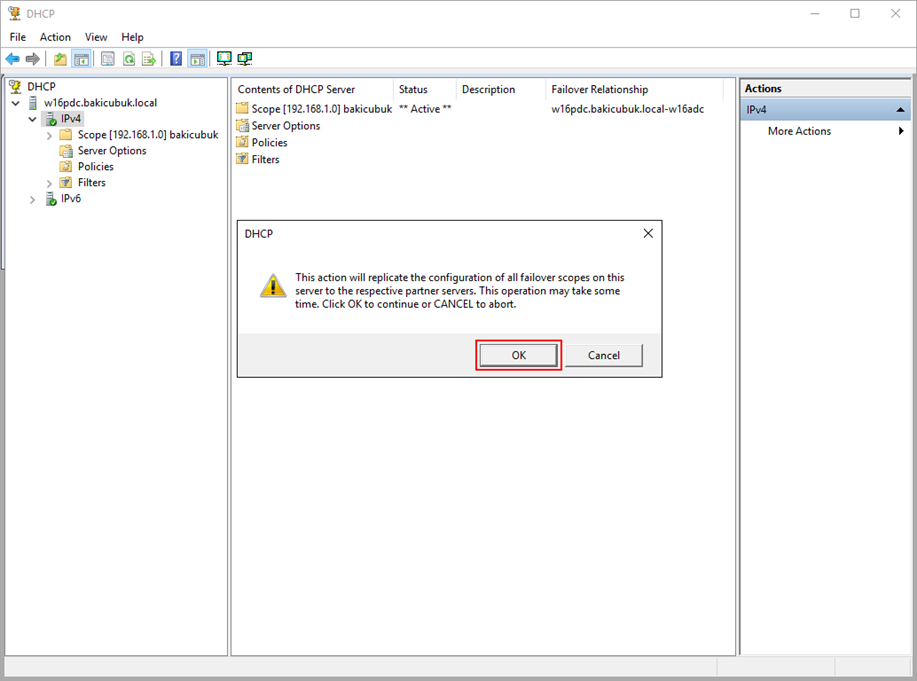Sort by the Contents of DHCP Server column
Image resolution: width=917 pixels, height=681 pixels.
313,90
